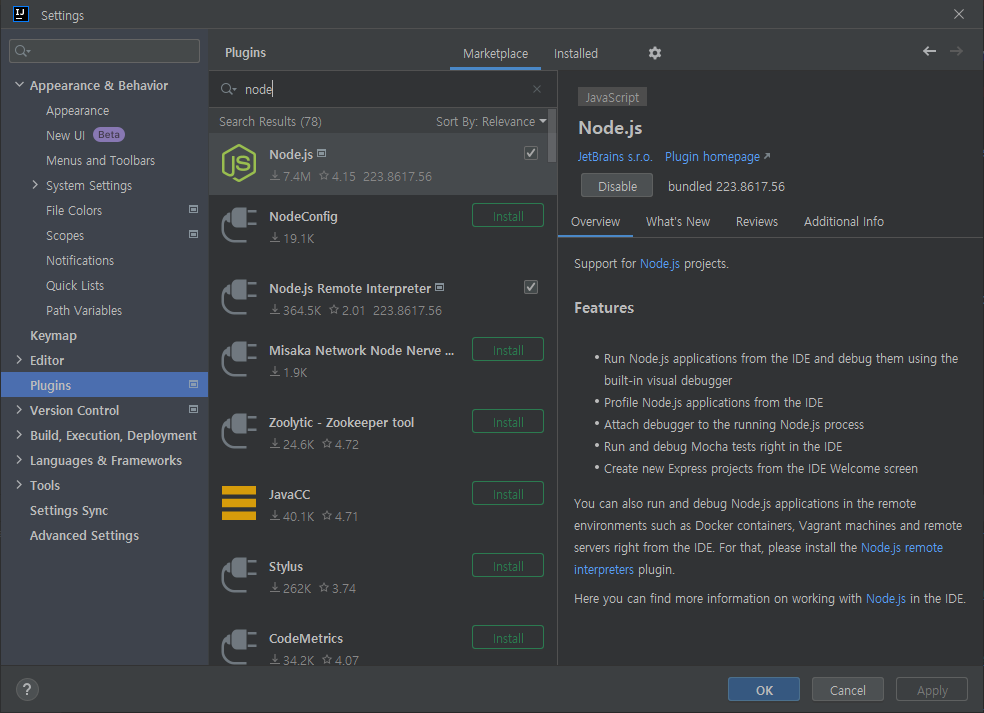Collapse Appearance & Behavior tree node

pyautogui.click(x=19, y=85)
